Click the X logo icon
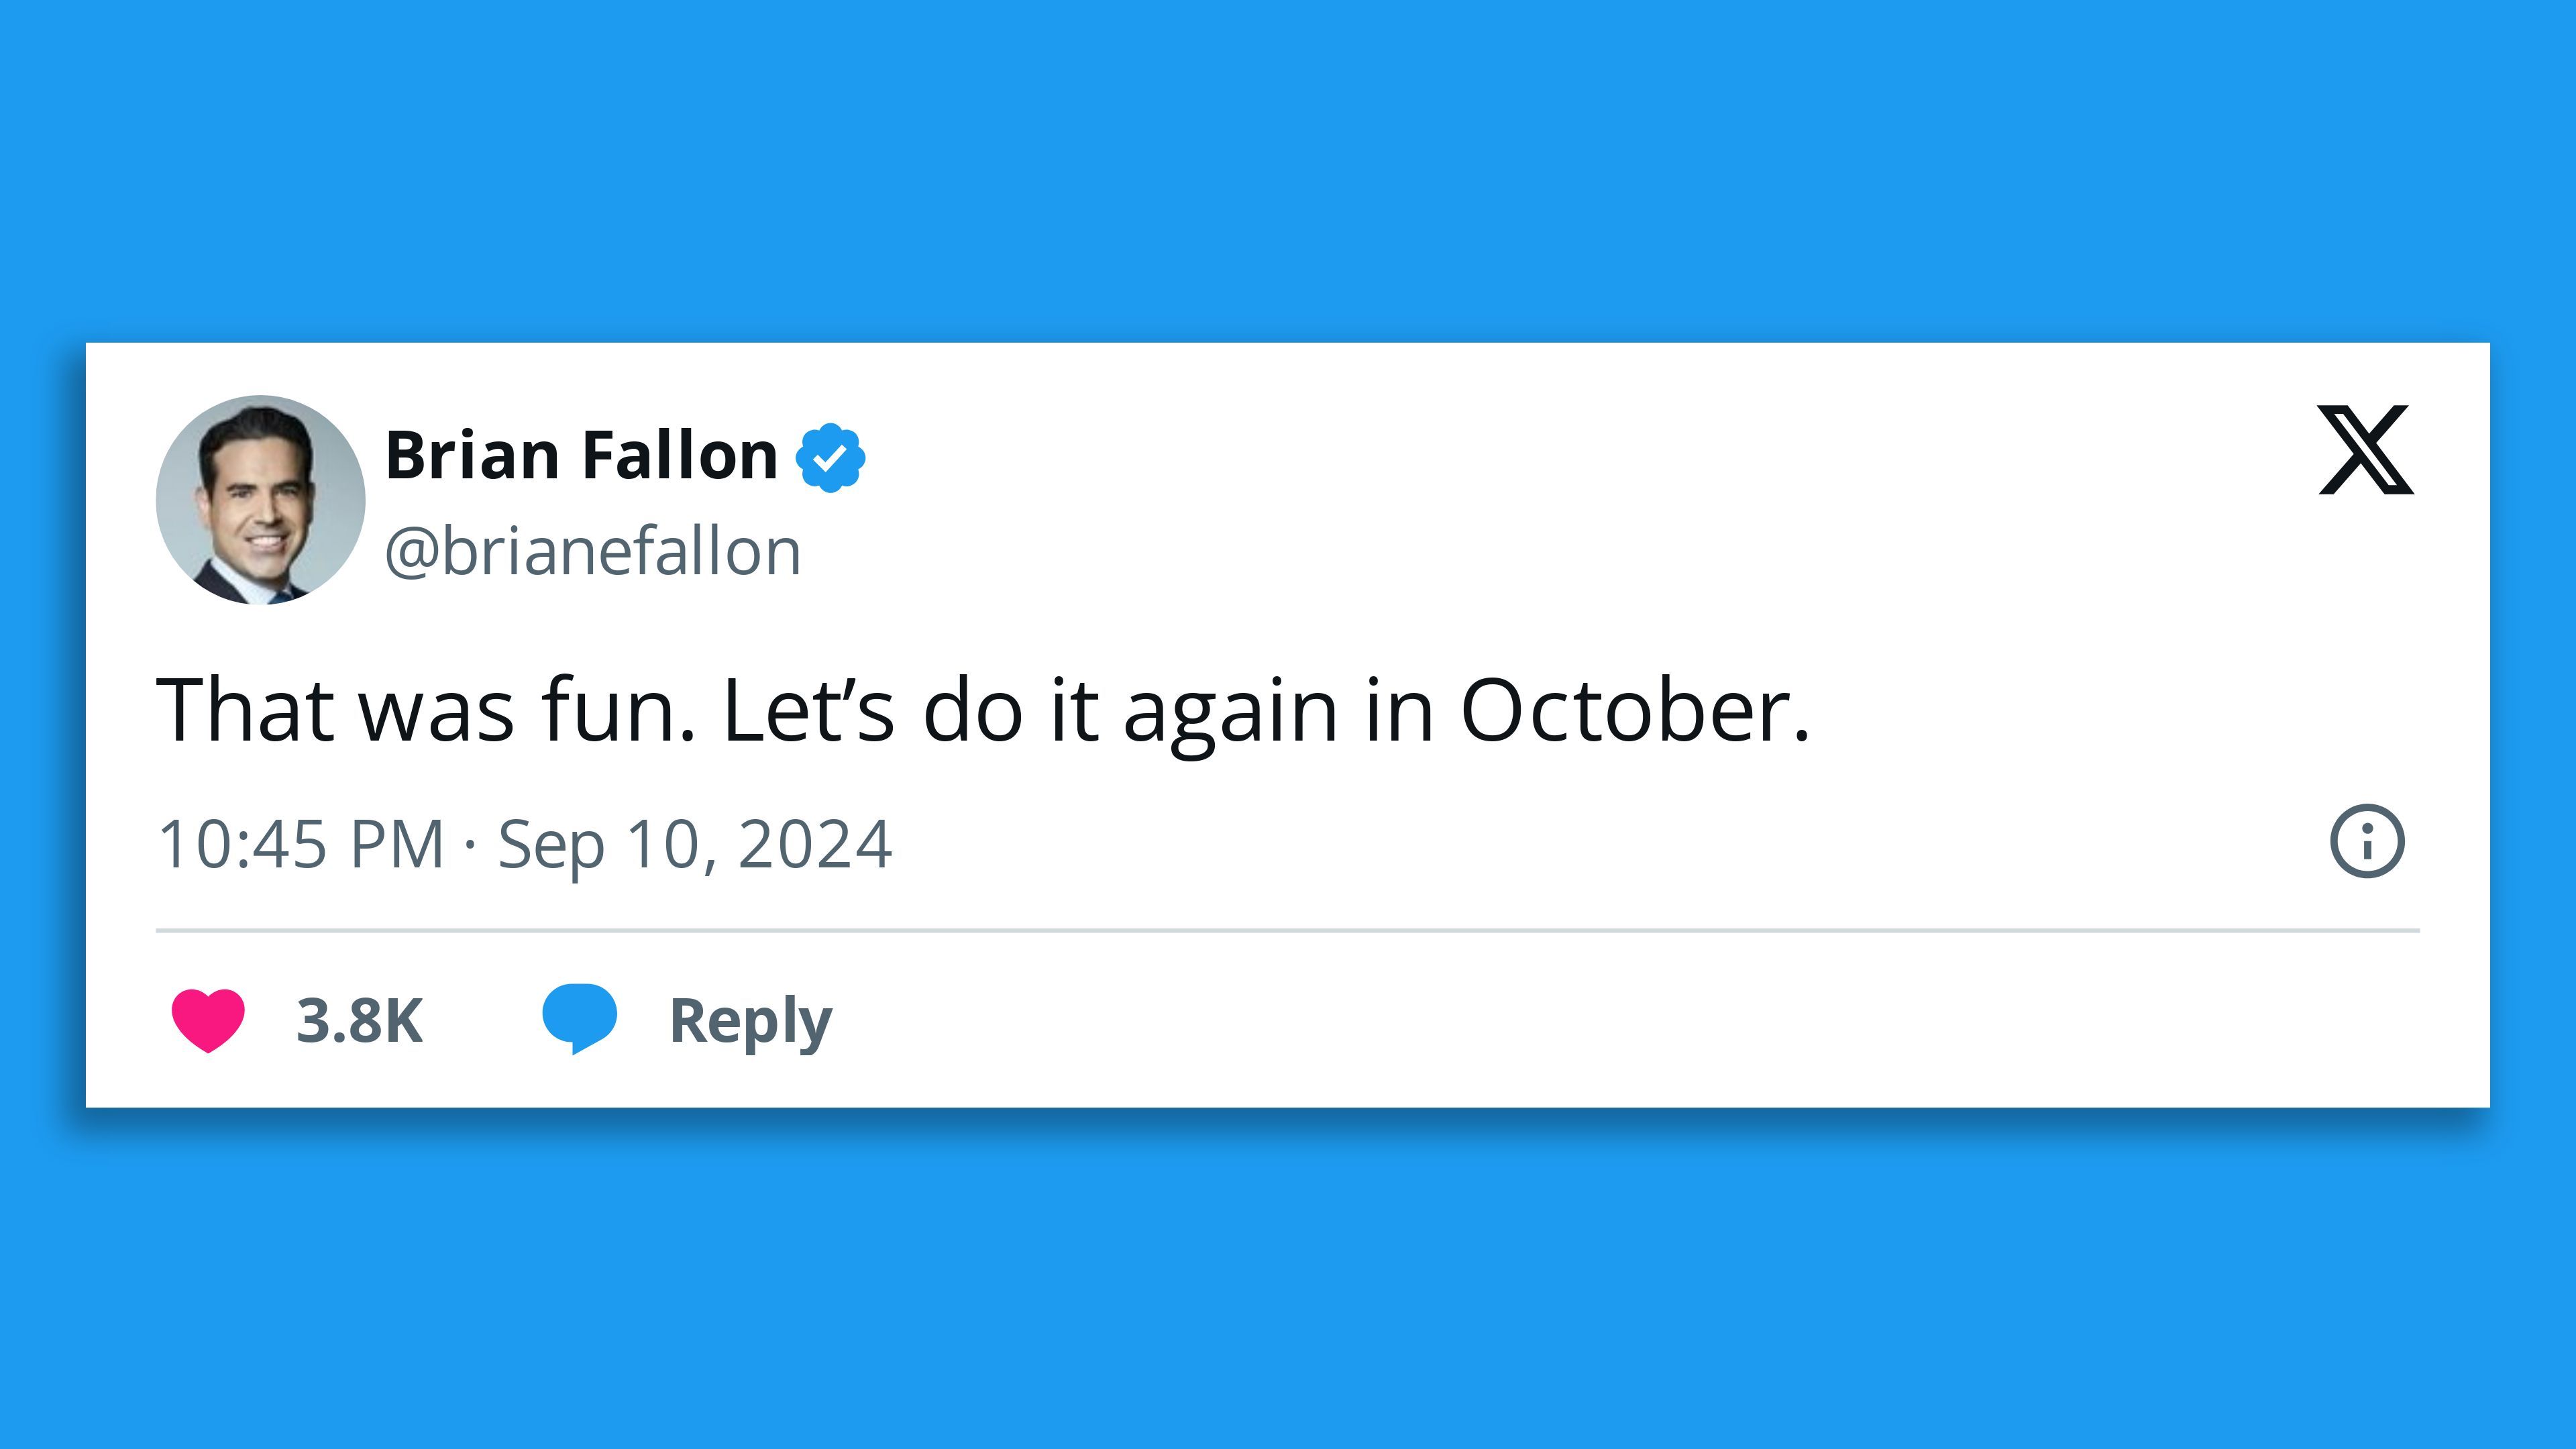The width and height of the screenshot is (2576, 1449). pyautogui.click(x=2365, y=450)
